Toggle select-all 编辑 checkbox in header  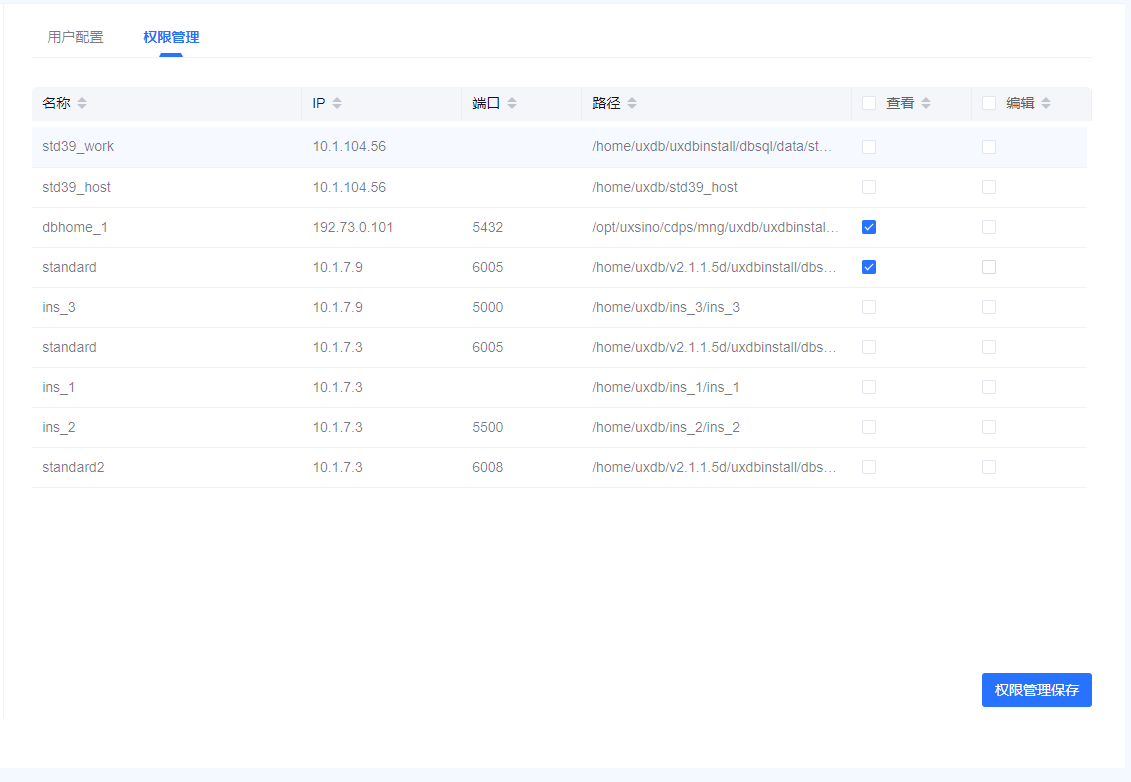pos(989,103)
